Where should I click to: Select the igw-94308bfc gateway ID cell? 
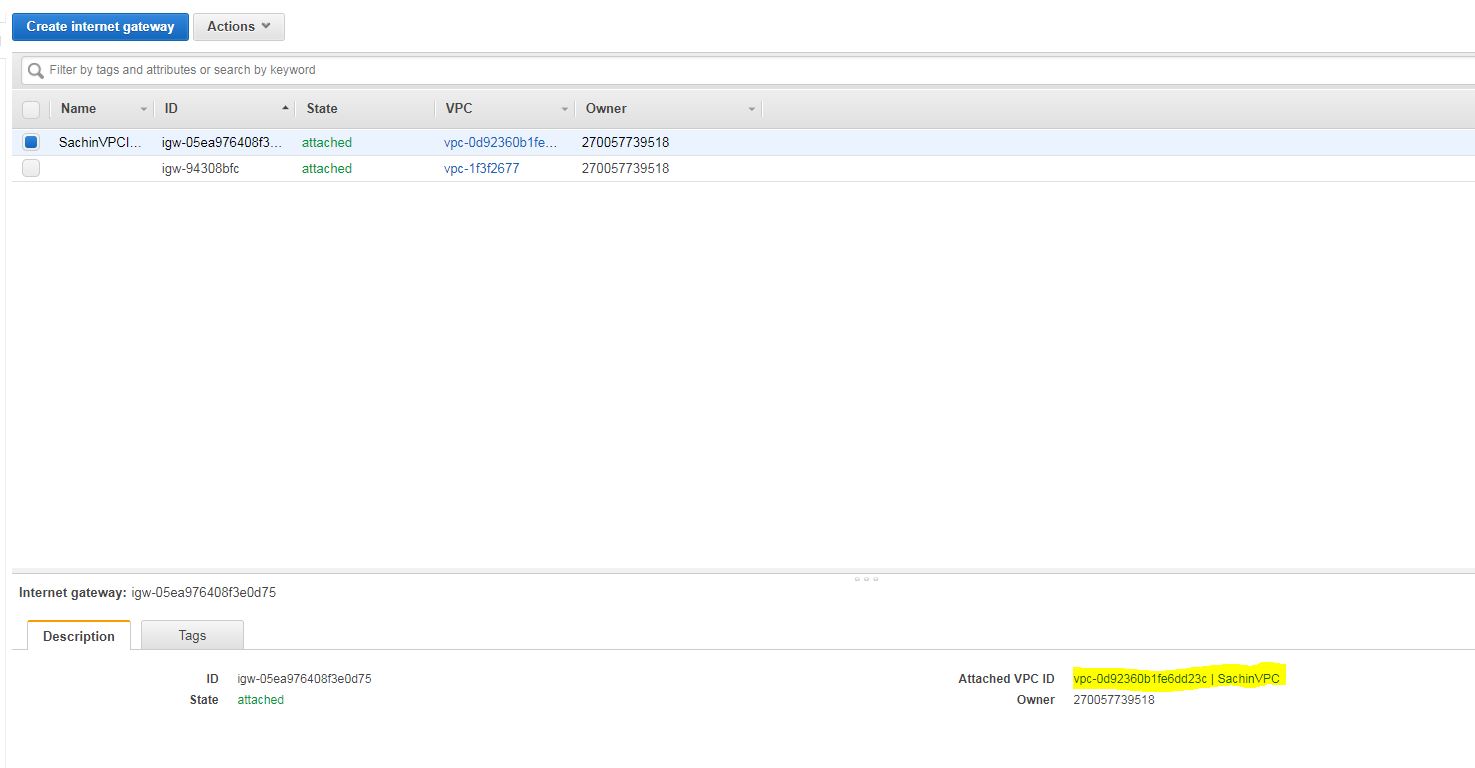[201, 168]
